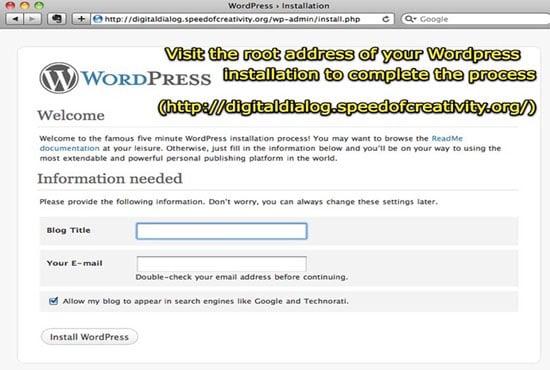
Task: Click the WordPress logo
Action: click(x=125, y=78)
